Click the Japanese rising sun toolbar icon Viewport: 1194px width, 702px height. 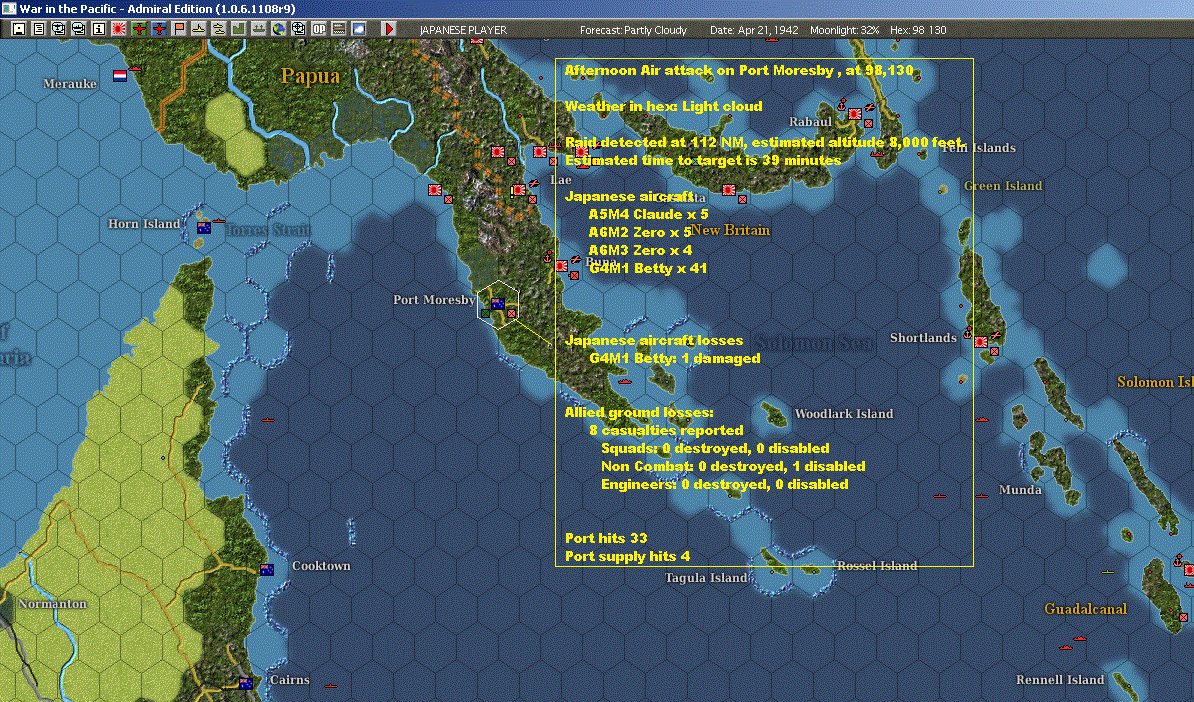pyautogui.click(x=119, y=29)
